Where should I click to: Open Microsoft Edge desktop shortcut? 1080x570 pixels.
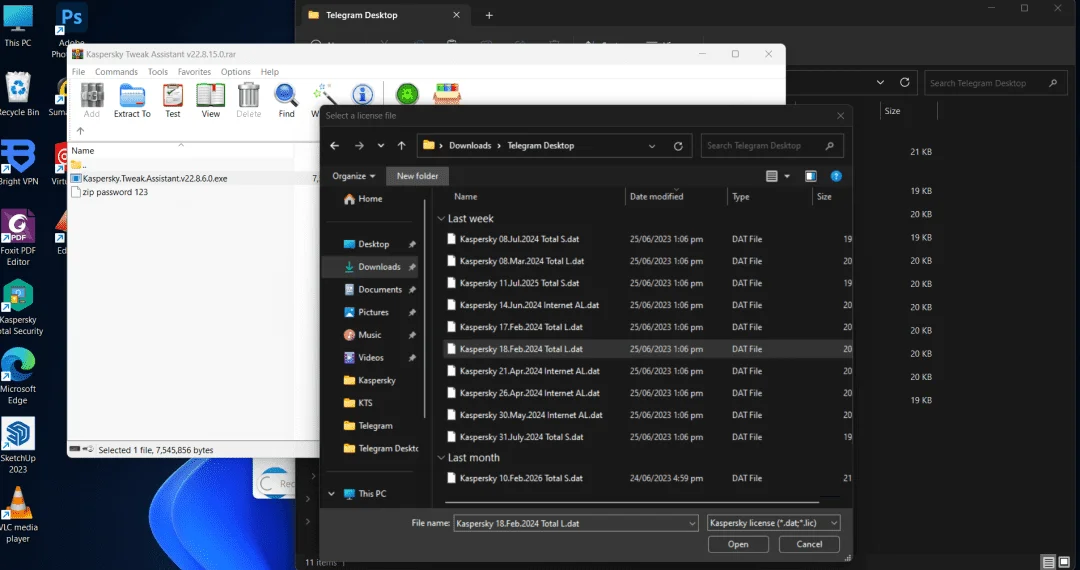[x=18, y=377]
